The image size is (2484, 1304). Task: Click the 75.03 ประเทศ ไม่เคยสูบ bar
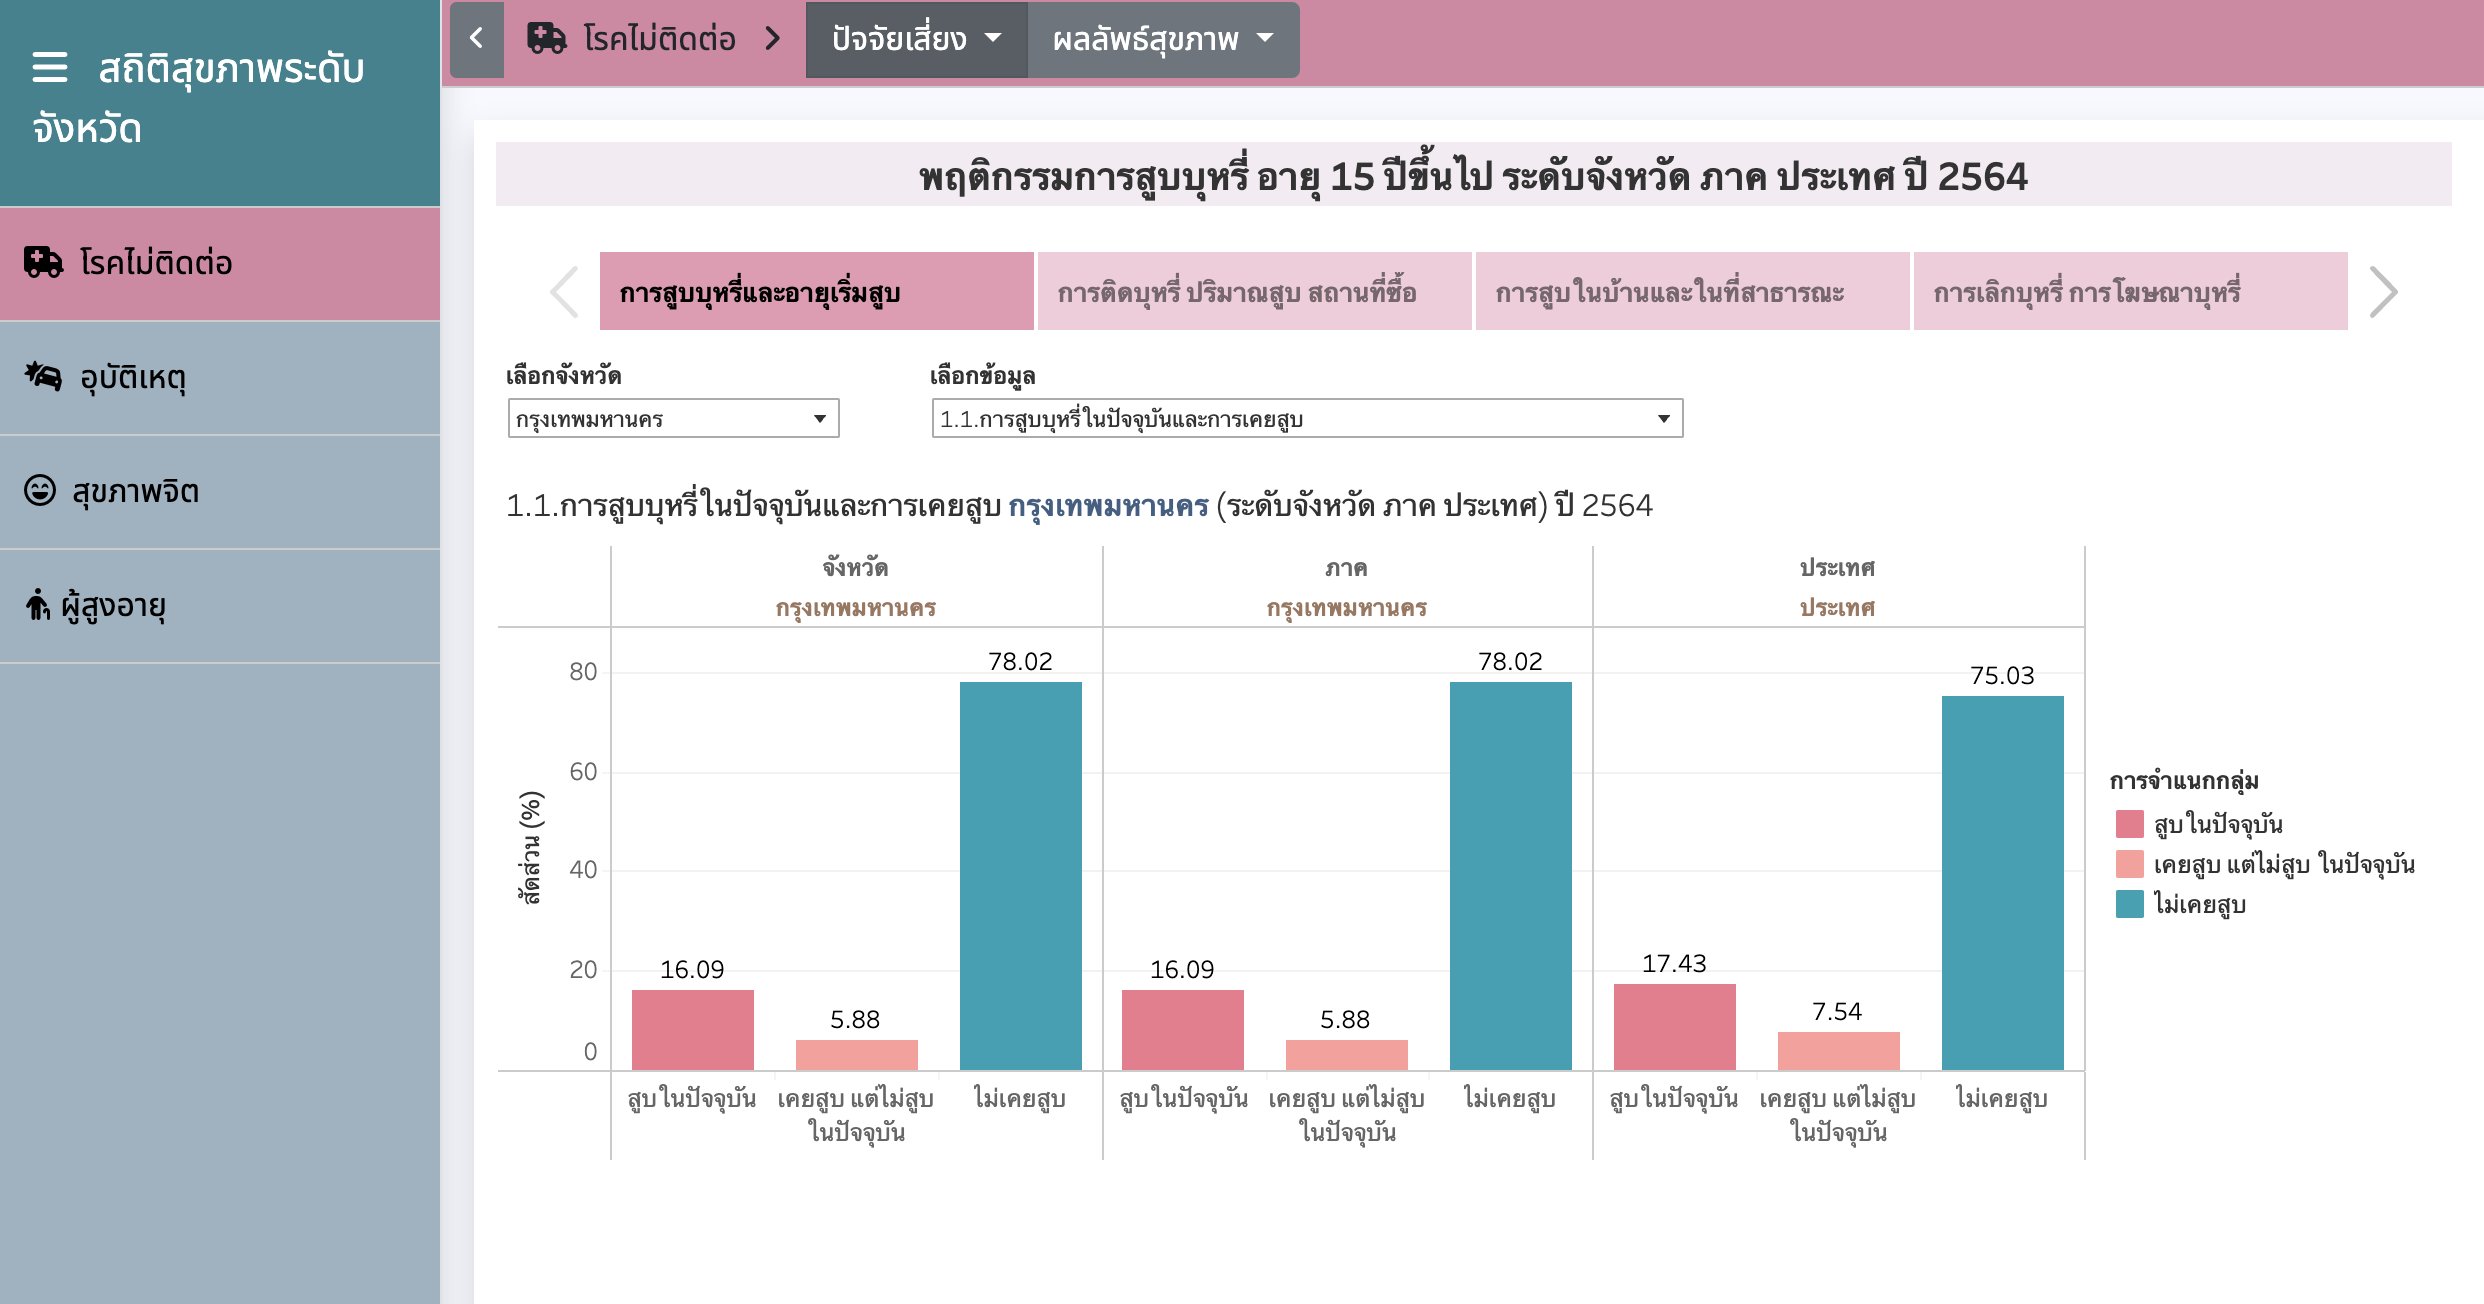click(x=2002, y=882)
